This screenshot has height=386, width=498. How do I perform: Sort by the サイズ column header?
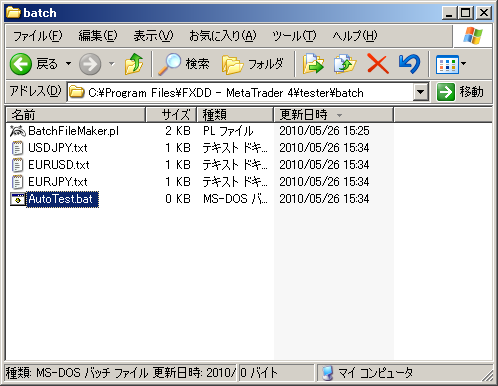[171, 115]
